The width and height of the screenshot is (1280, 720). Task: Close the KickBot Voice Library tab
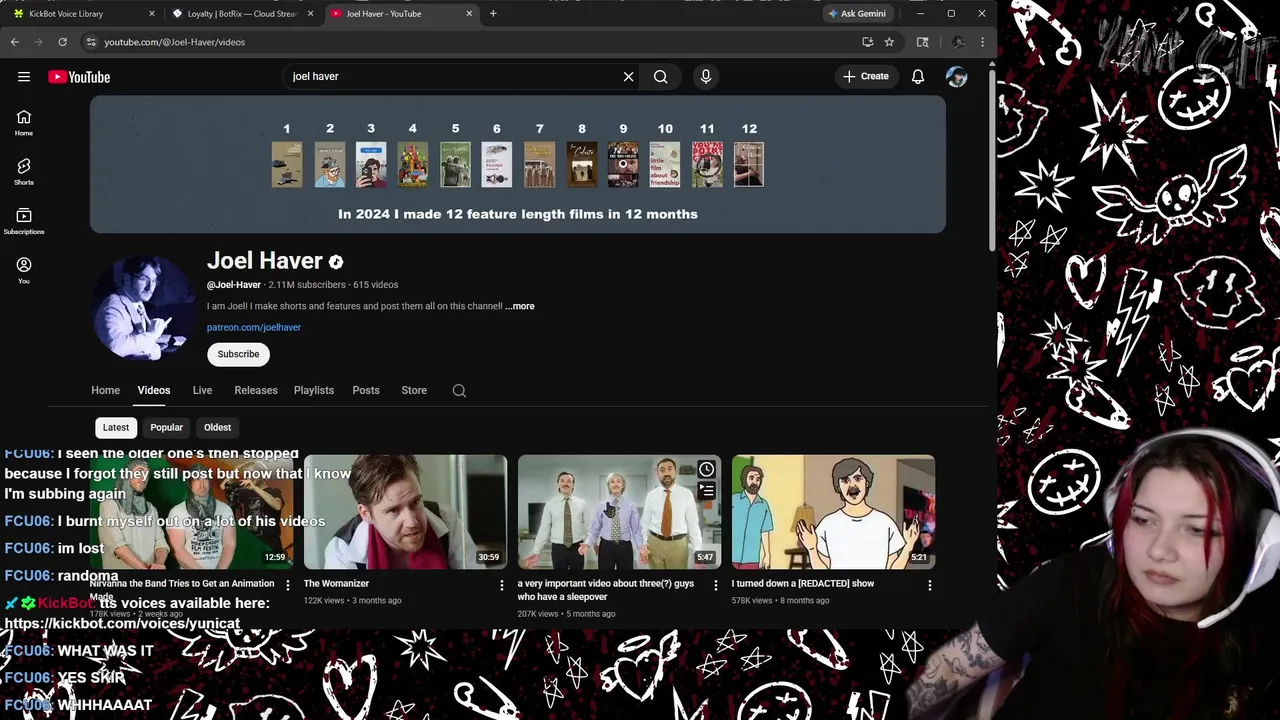152,14
